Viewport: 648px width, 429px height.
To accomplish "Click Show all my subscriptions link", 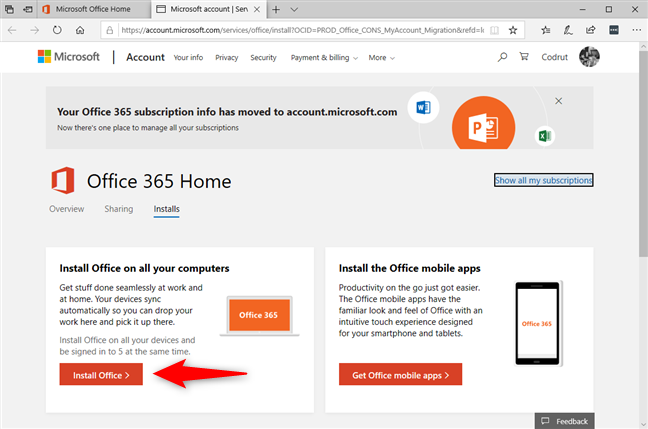I will point(543,180).
